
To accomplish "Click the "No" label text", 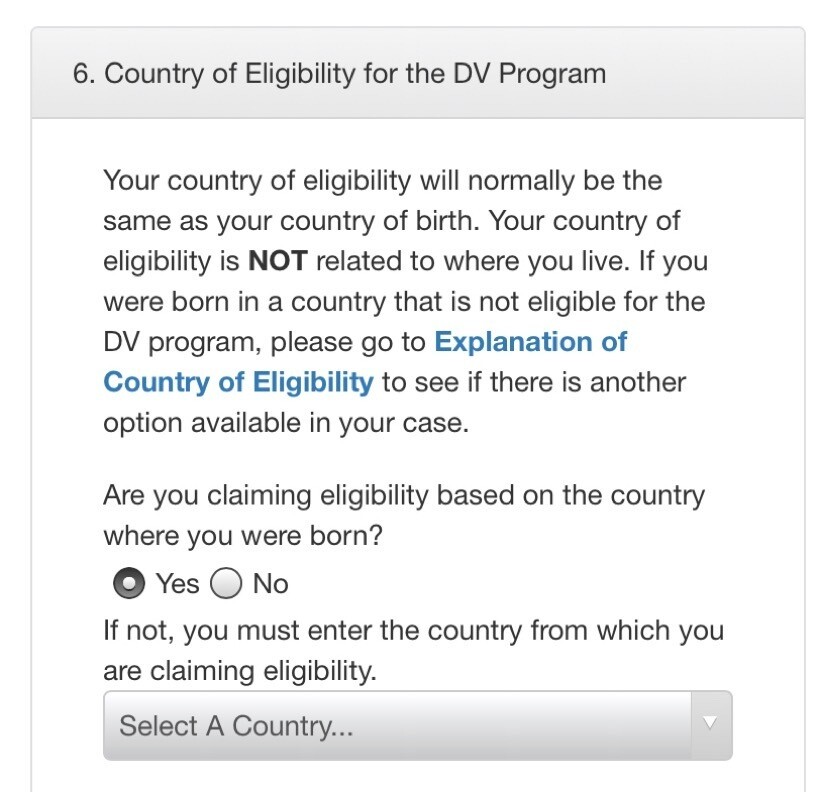I will coord(271,583).
